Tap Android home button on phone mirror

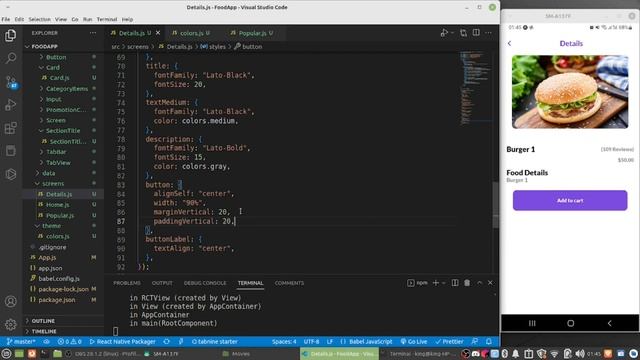coord(570,323)
